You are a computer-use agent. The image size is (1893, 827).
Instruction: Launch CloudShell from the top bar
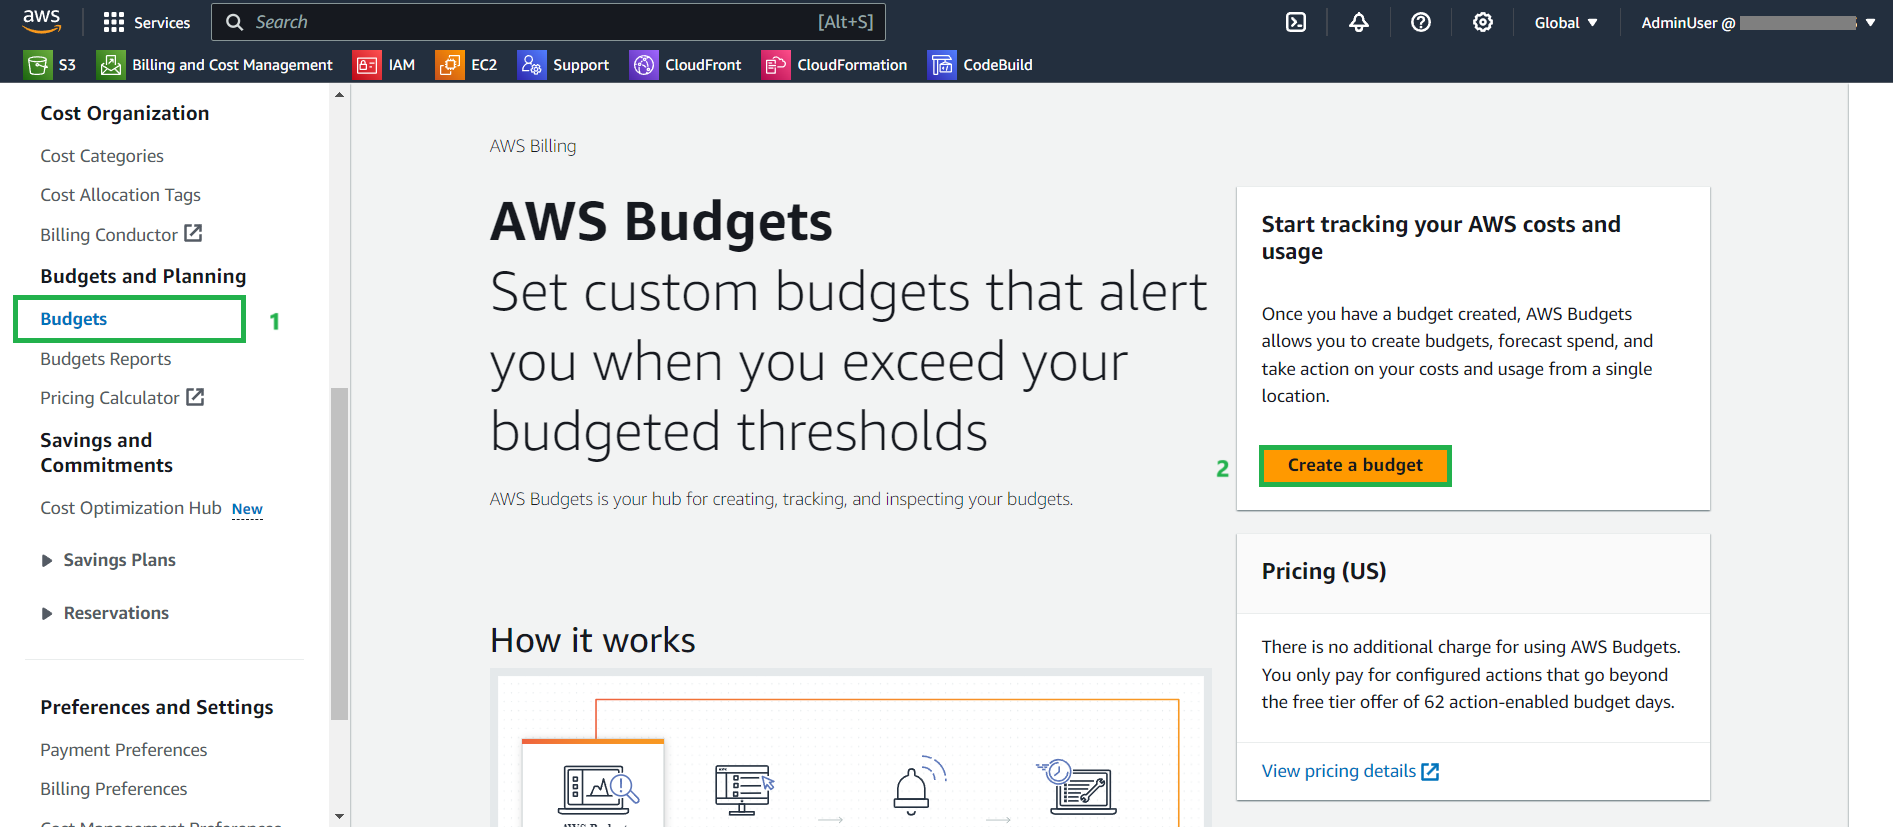1296,22
